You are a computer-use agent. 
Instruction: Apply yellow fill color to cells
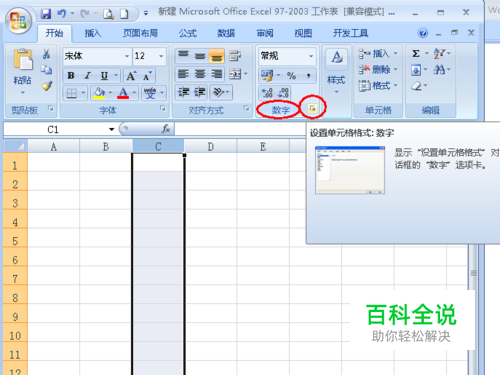click(99, 93)
